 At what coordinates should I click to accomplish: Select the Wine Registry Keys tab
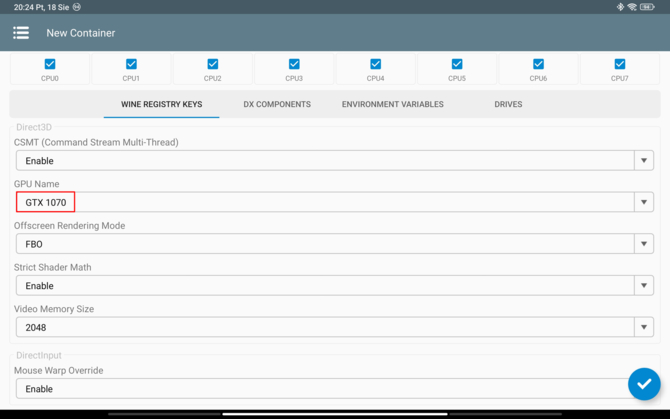tap(161, 104)
